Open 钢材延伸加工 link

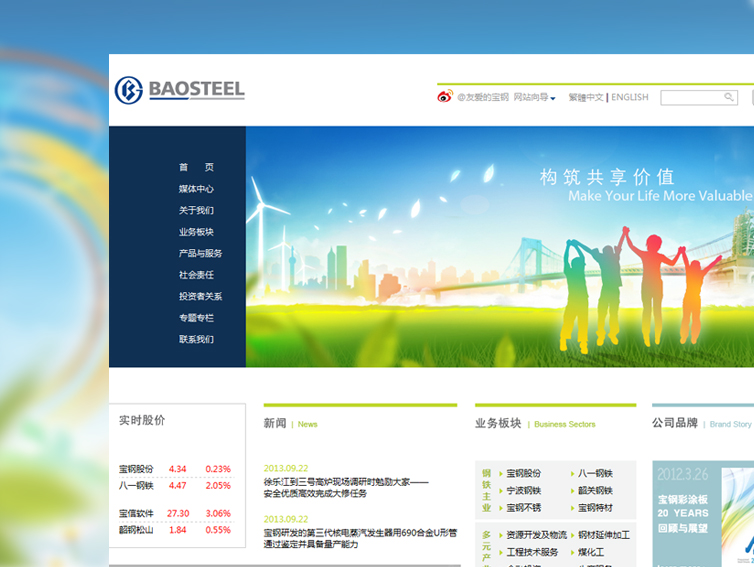click(604, 535)
